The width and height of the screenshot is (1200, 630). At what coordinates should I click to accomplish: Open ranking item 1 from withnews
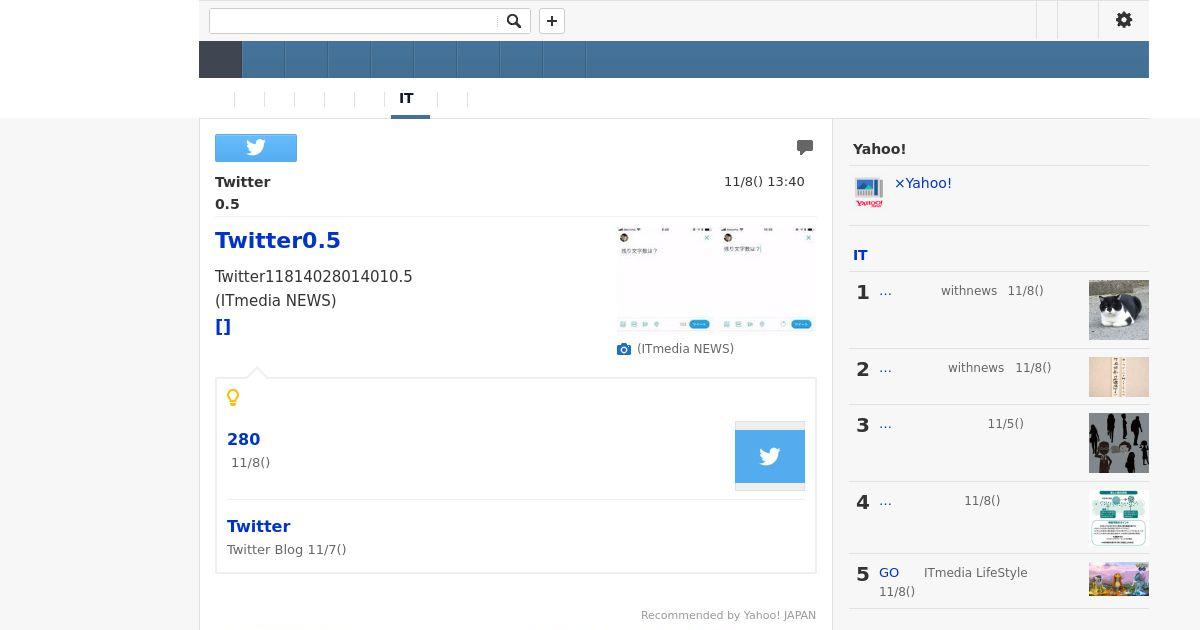[885, 291]
